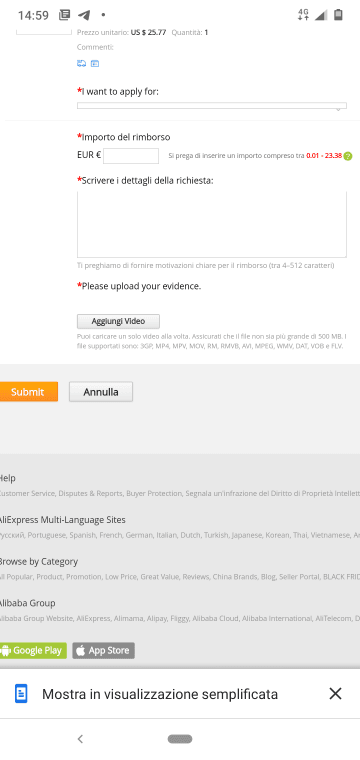Viewport: 360px width, 760px height.
Task: Open the green question mark help icon
Action: (347, 156)
